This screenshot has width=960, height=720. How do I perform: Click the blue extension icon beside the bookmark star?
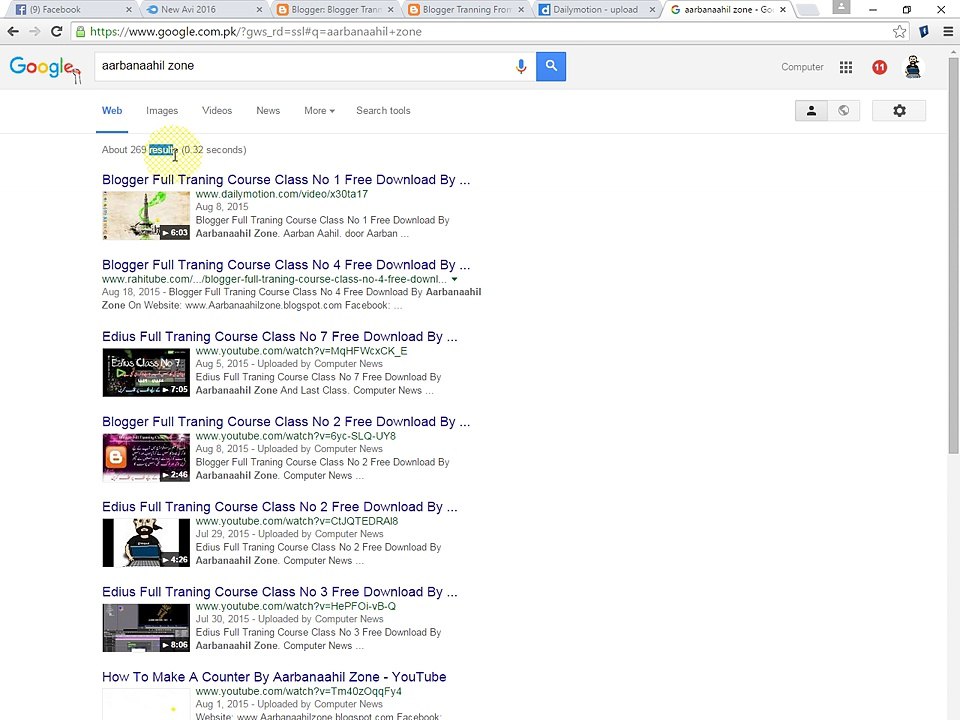[x=924, y=32]
